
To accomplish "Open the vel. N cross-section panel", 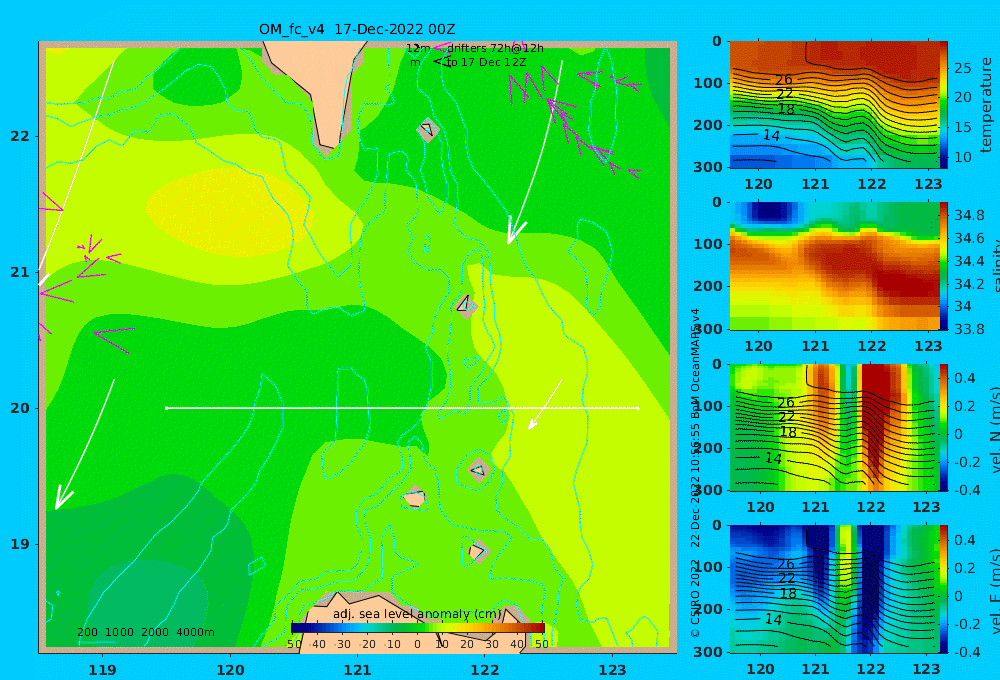I will [835, 427].
